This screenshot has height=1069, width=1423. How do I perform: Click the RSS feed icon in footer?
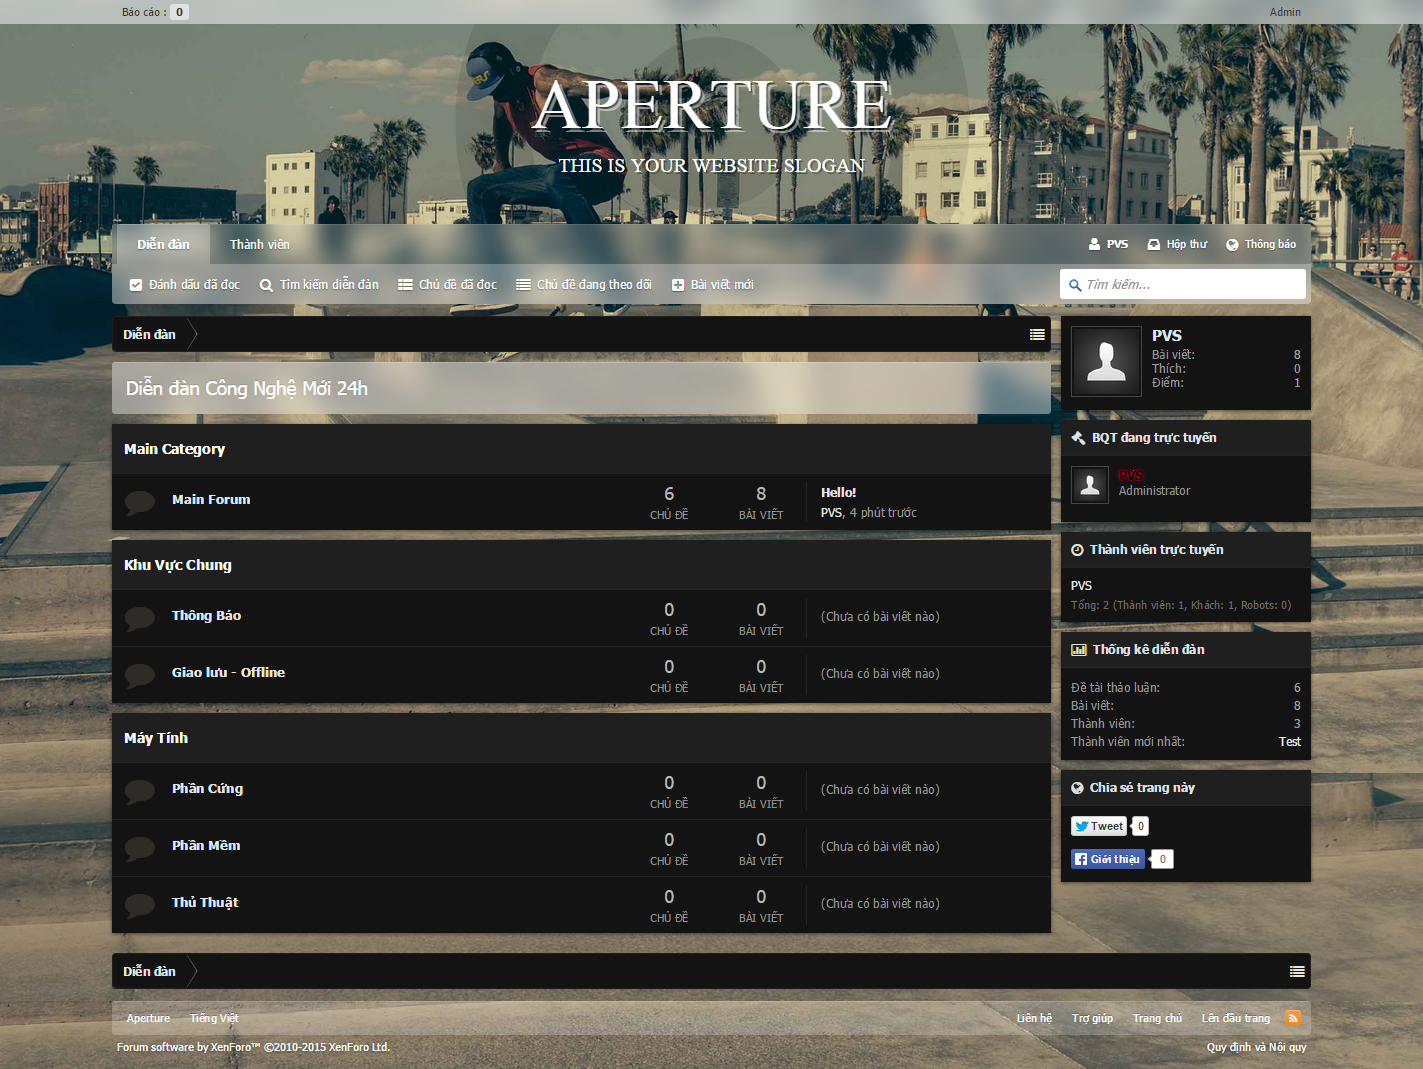(1293, 1018)
